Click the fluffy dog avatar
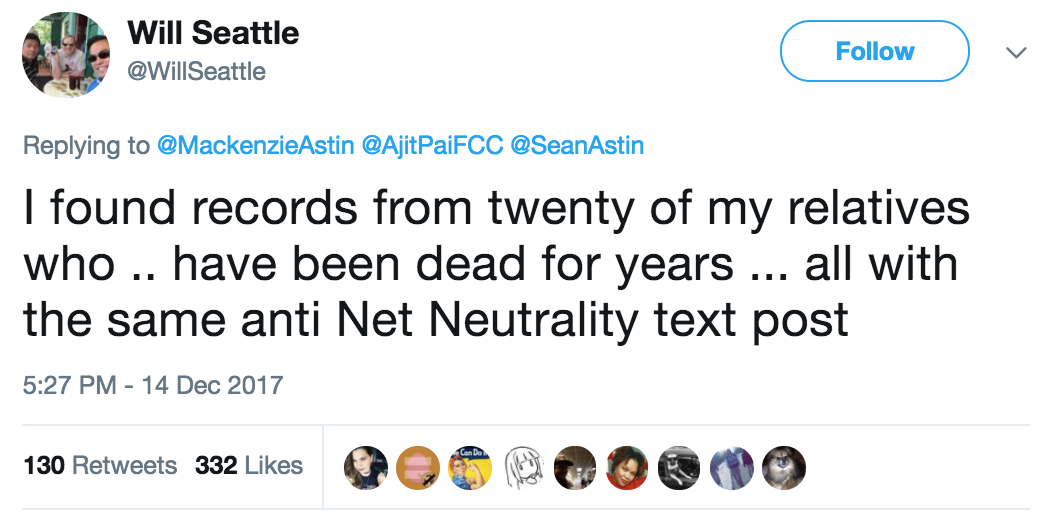 click(x=781, y=466)
